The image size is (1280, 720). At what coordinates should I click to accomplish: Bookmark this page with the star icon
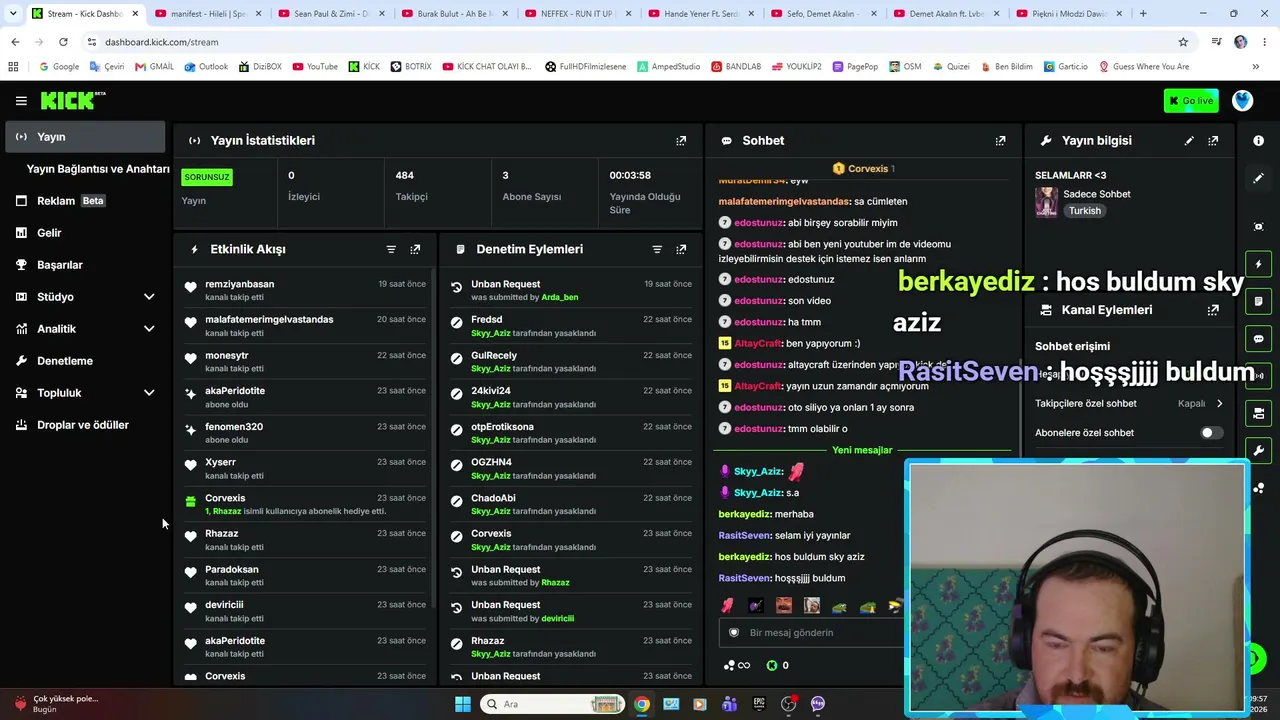1183,42
